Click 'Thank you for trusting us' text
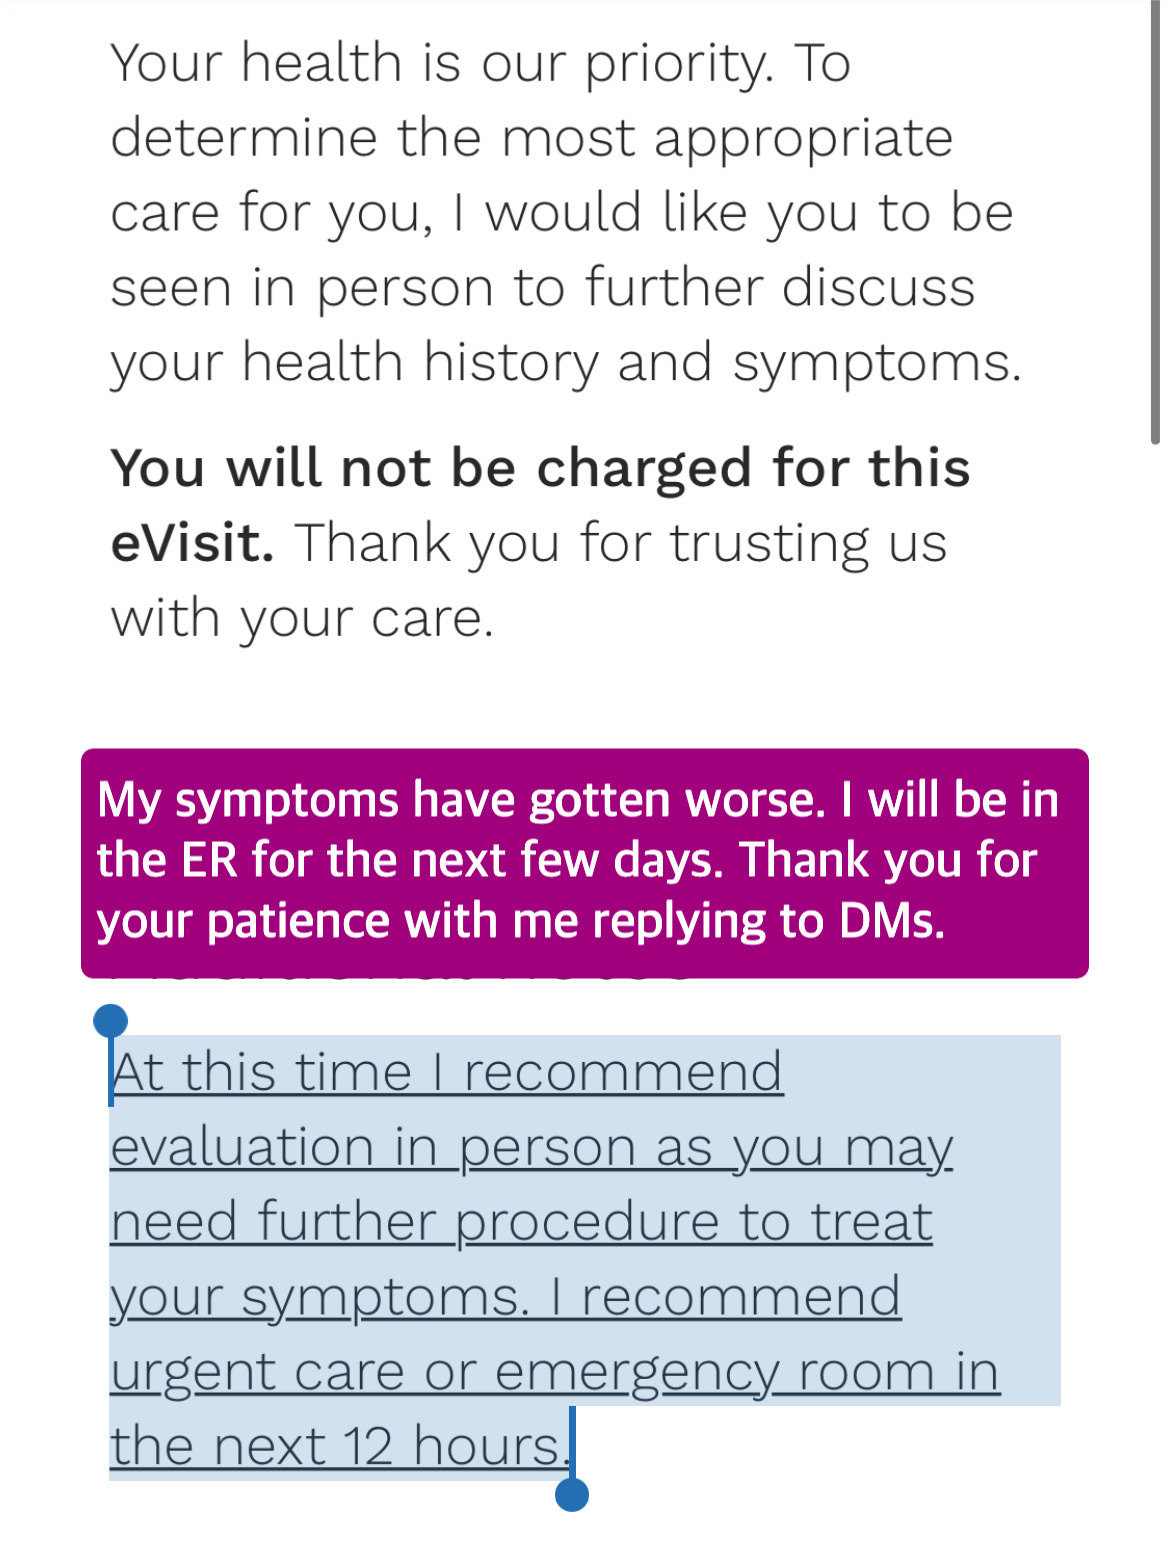 click(x=620, y=543)
